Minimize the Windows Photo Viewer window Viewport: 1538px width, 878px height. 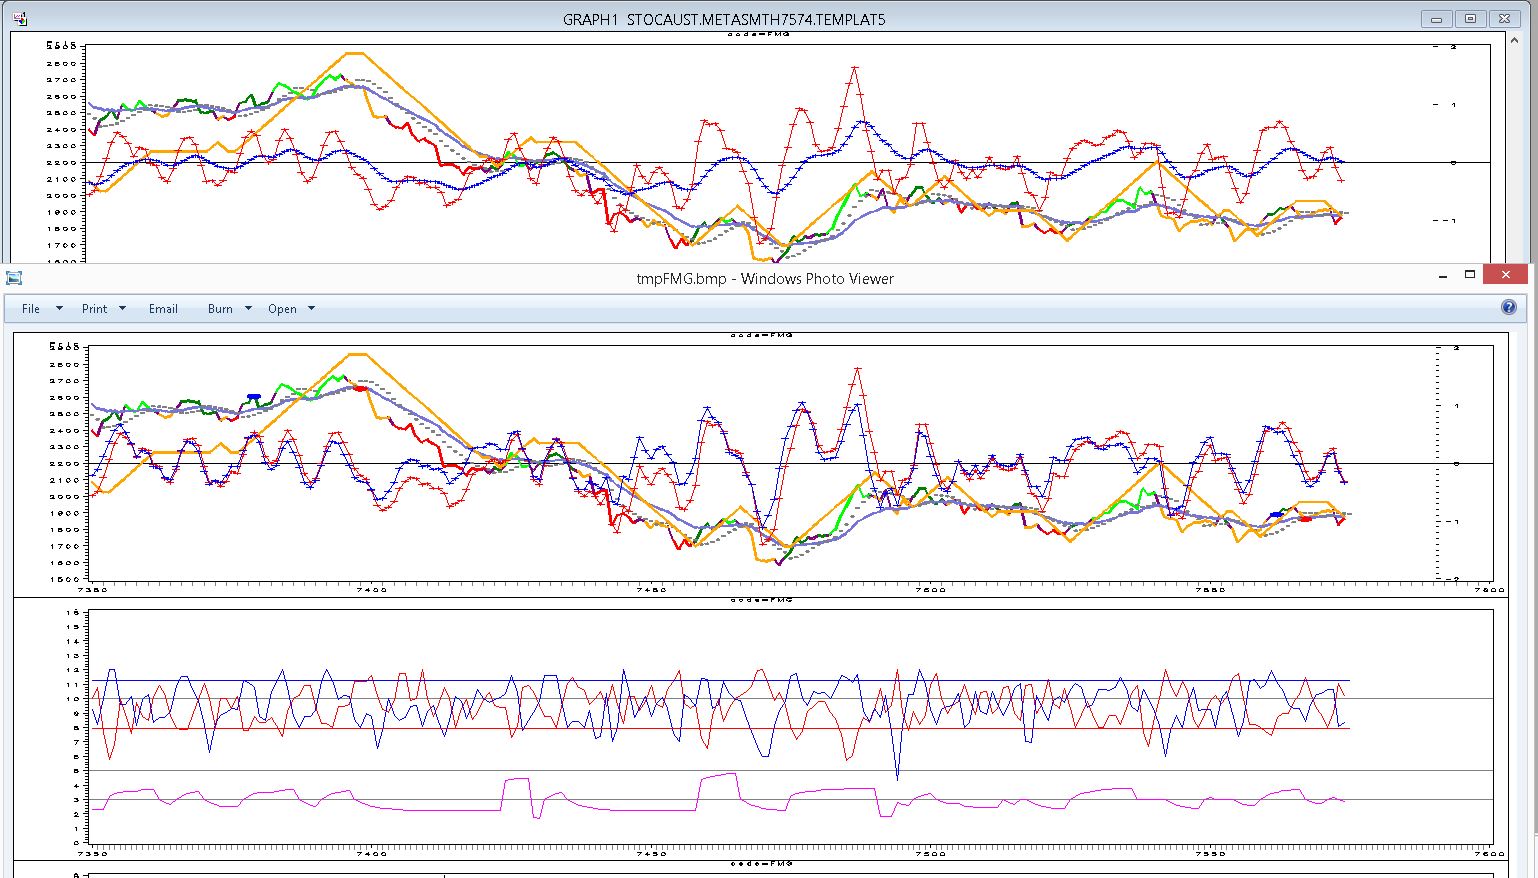1441,275
